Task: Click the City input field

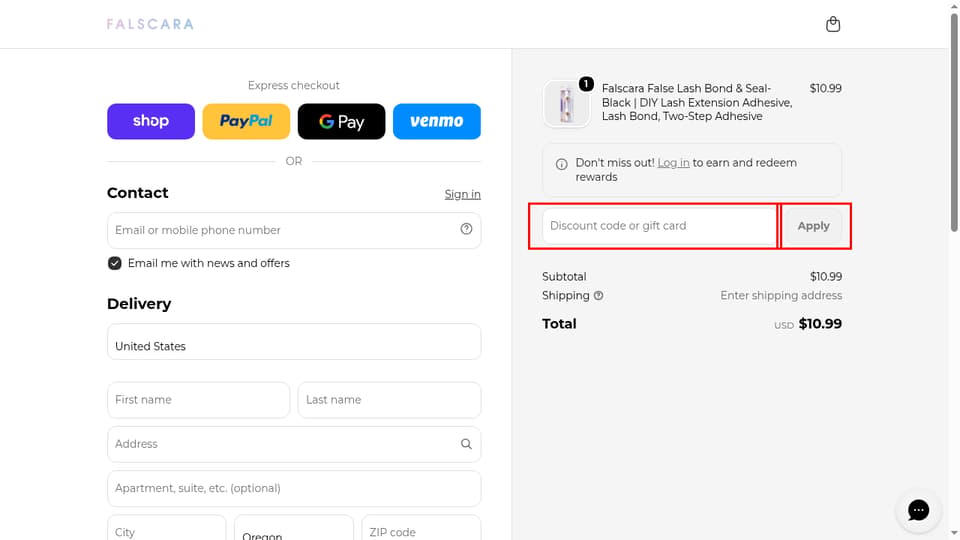Action: click(x=167, y=528)
